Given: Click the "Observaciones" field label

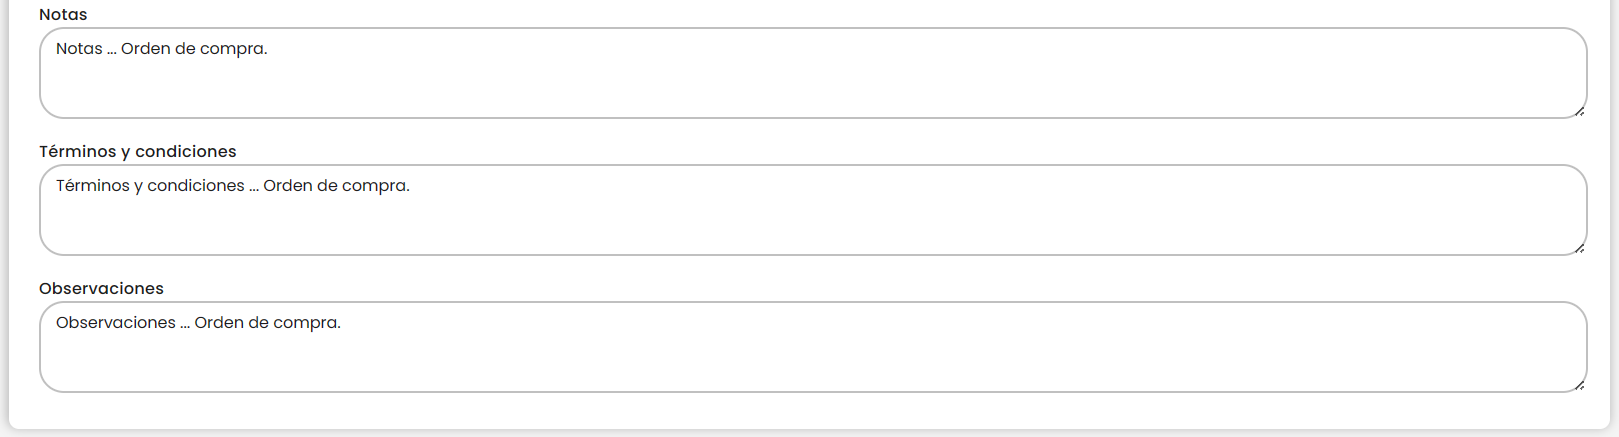Looking at the screenshot, I should pos(101,289).
